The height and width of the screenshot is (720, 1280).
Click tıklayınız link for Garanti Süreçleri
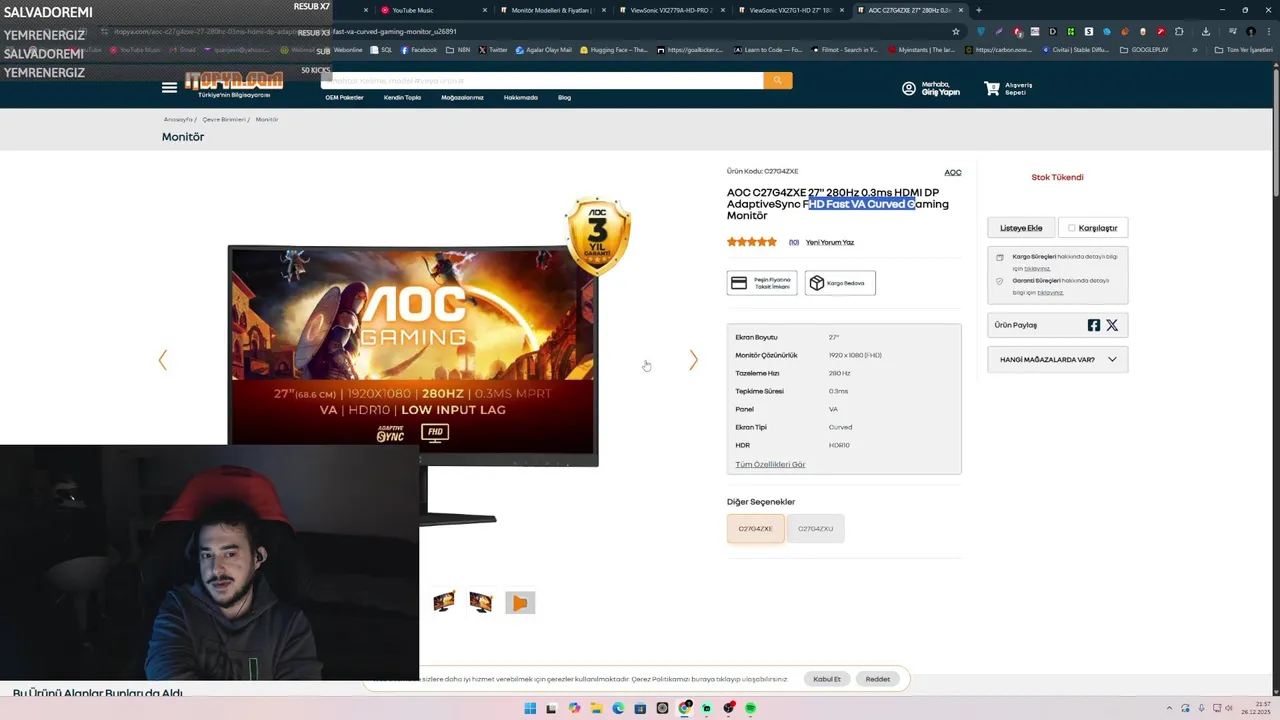click(1050, 292)
